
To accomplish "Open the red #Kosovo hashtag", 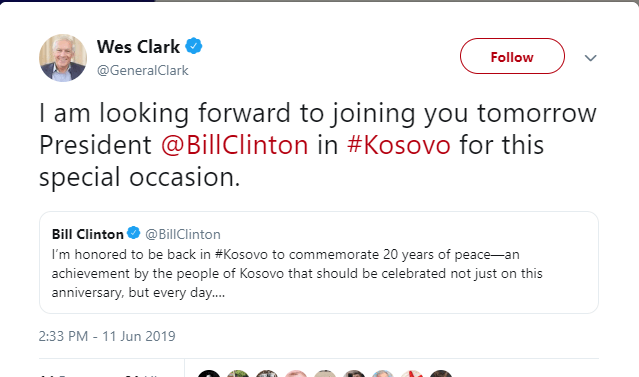I will coord(399,145).
